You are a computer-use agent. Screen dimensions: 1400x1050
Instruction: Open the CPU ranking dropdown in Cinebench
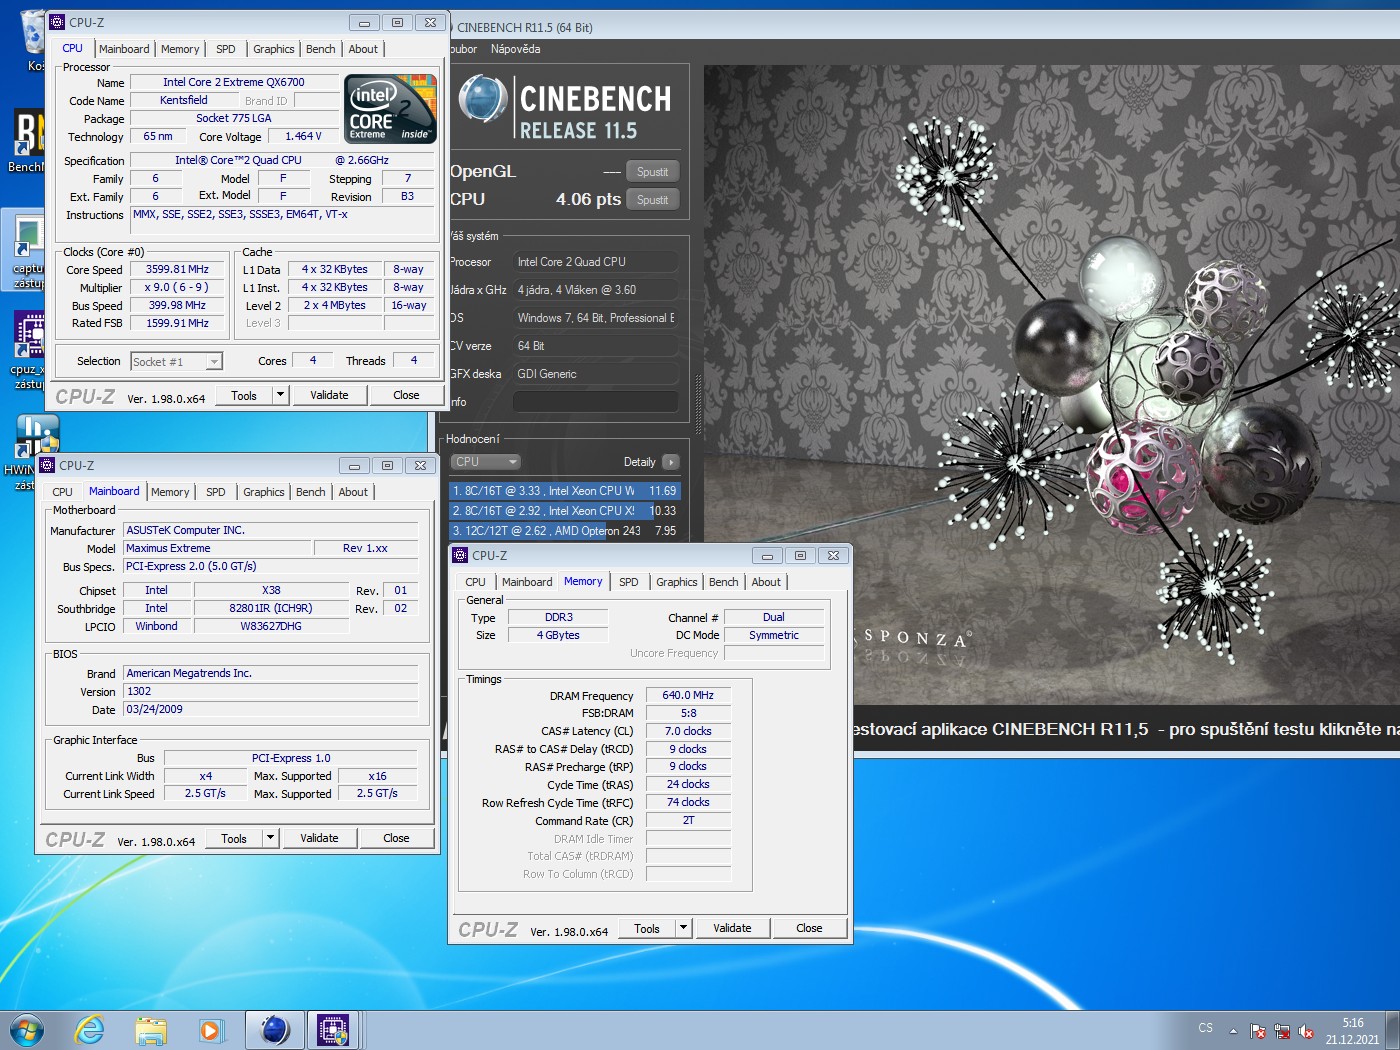(486, 462)
